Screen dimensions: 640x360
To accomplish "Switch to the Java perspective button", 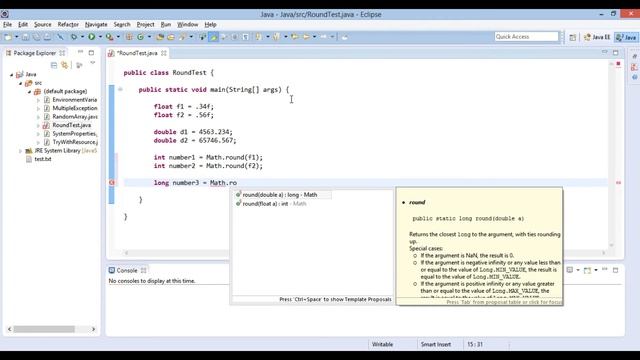I will click(x=626, y=37).
